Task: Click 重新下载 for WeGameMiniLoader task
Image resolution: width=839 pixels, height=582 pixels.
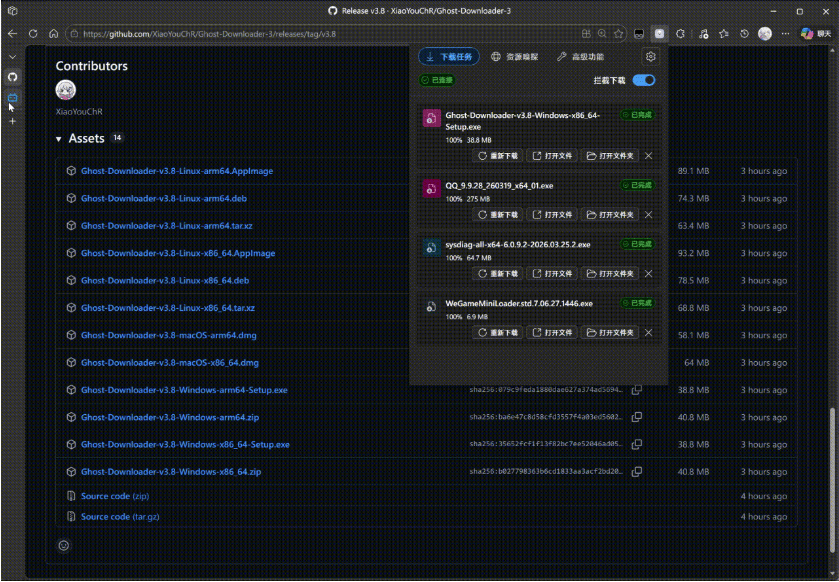Action: coord(498,332)
